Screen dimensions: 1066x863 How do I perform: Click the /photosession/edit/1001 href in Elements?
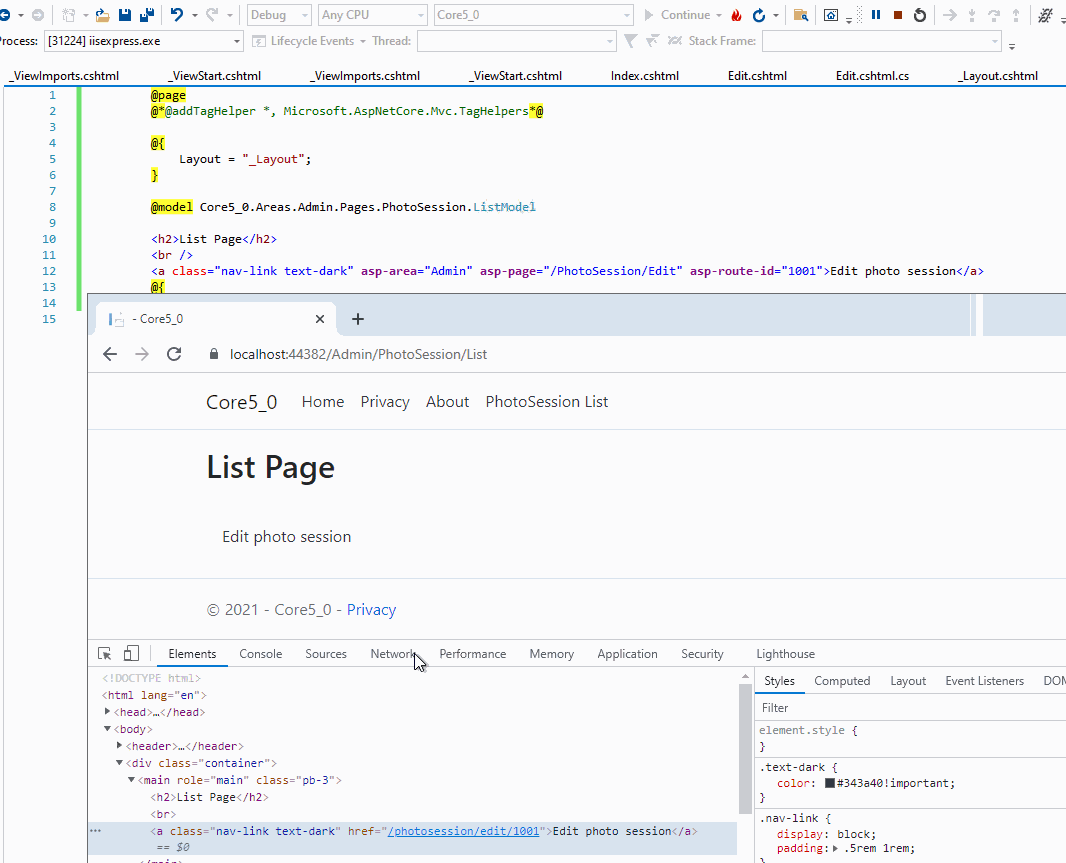tap(464, 831)
